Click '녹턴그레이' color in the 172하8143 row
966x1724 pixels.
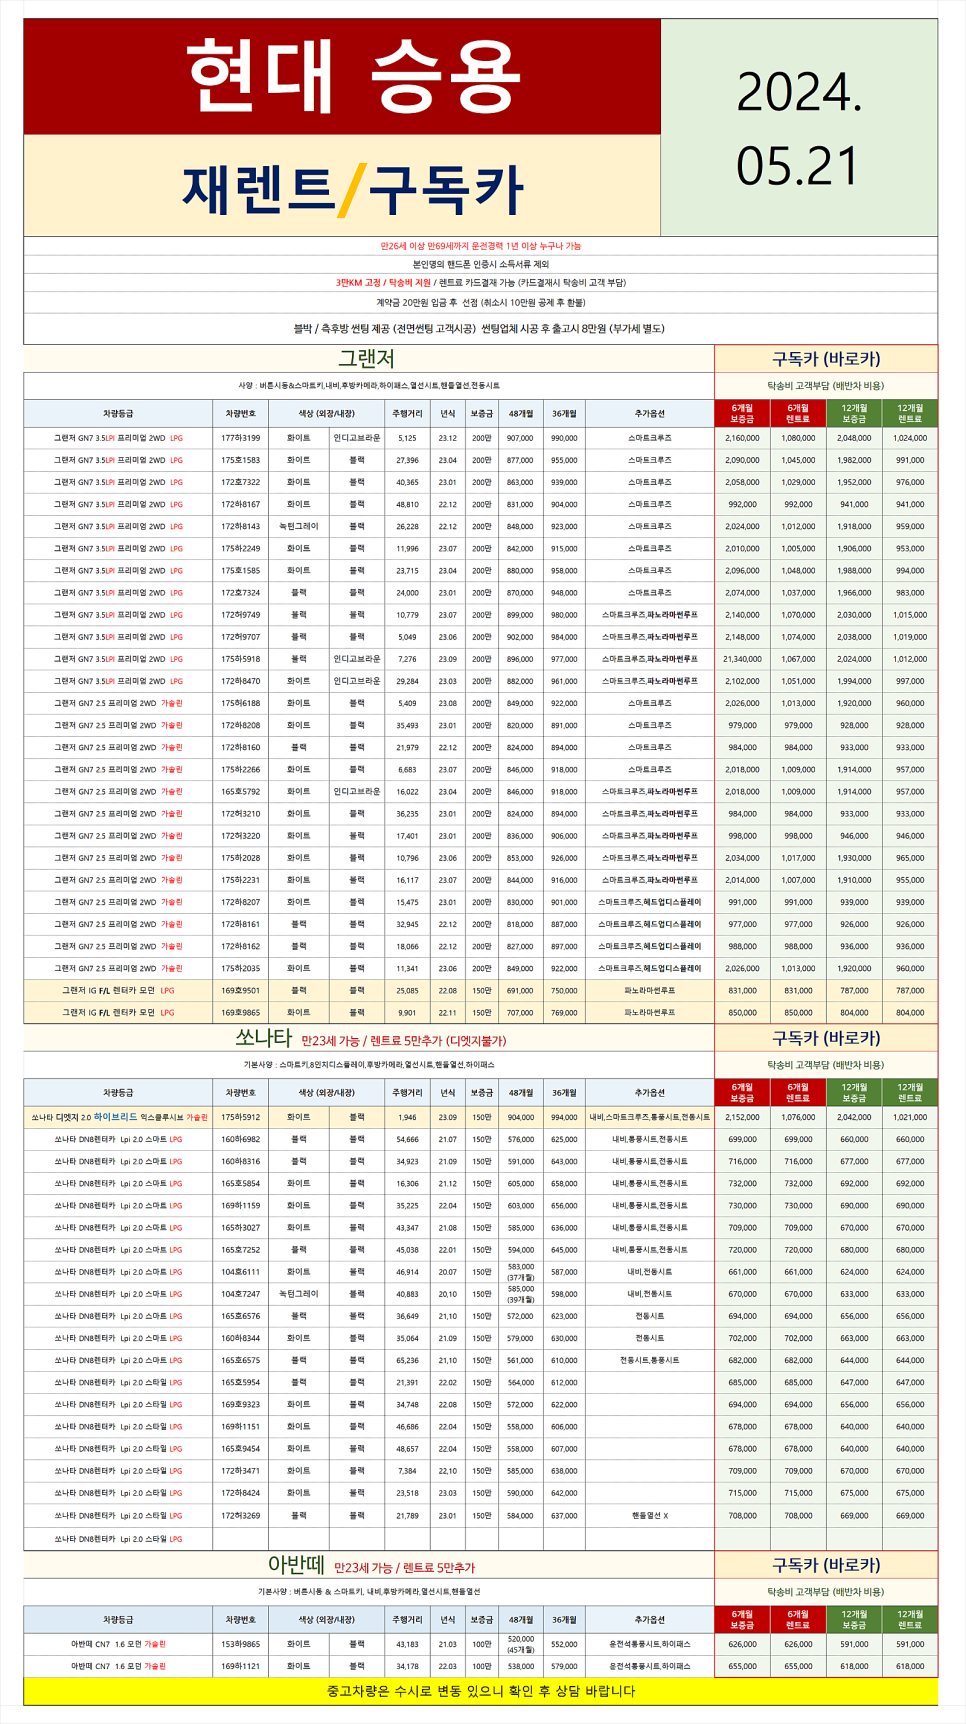click(299, 526)
